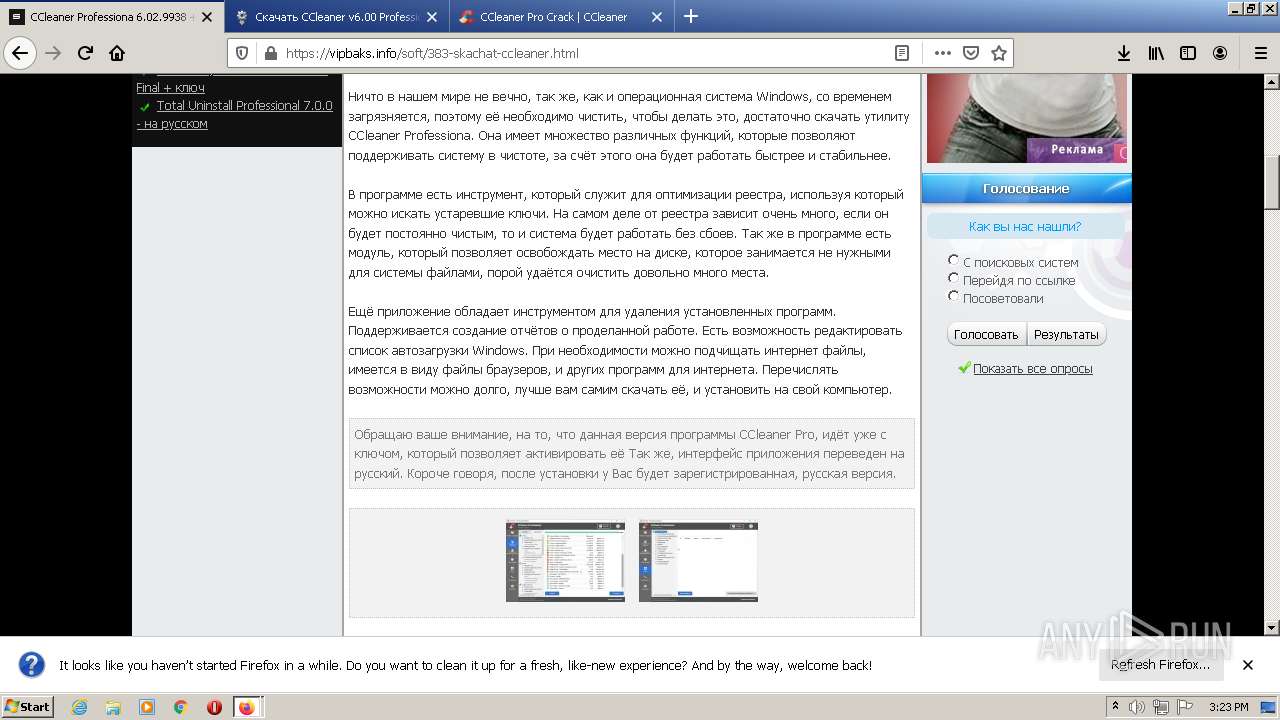
Task: Click the Refresh Firefox button
Action: point(1160,665)
